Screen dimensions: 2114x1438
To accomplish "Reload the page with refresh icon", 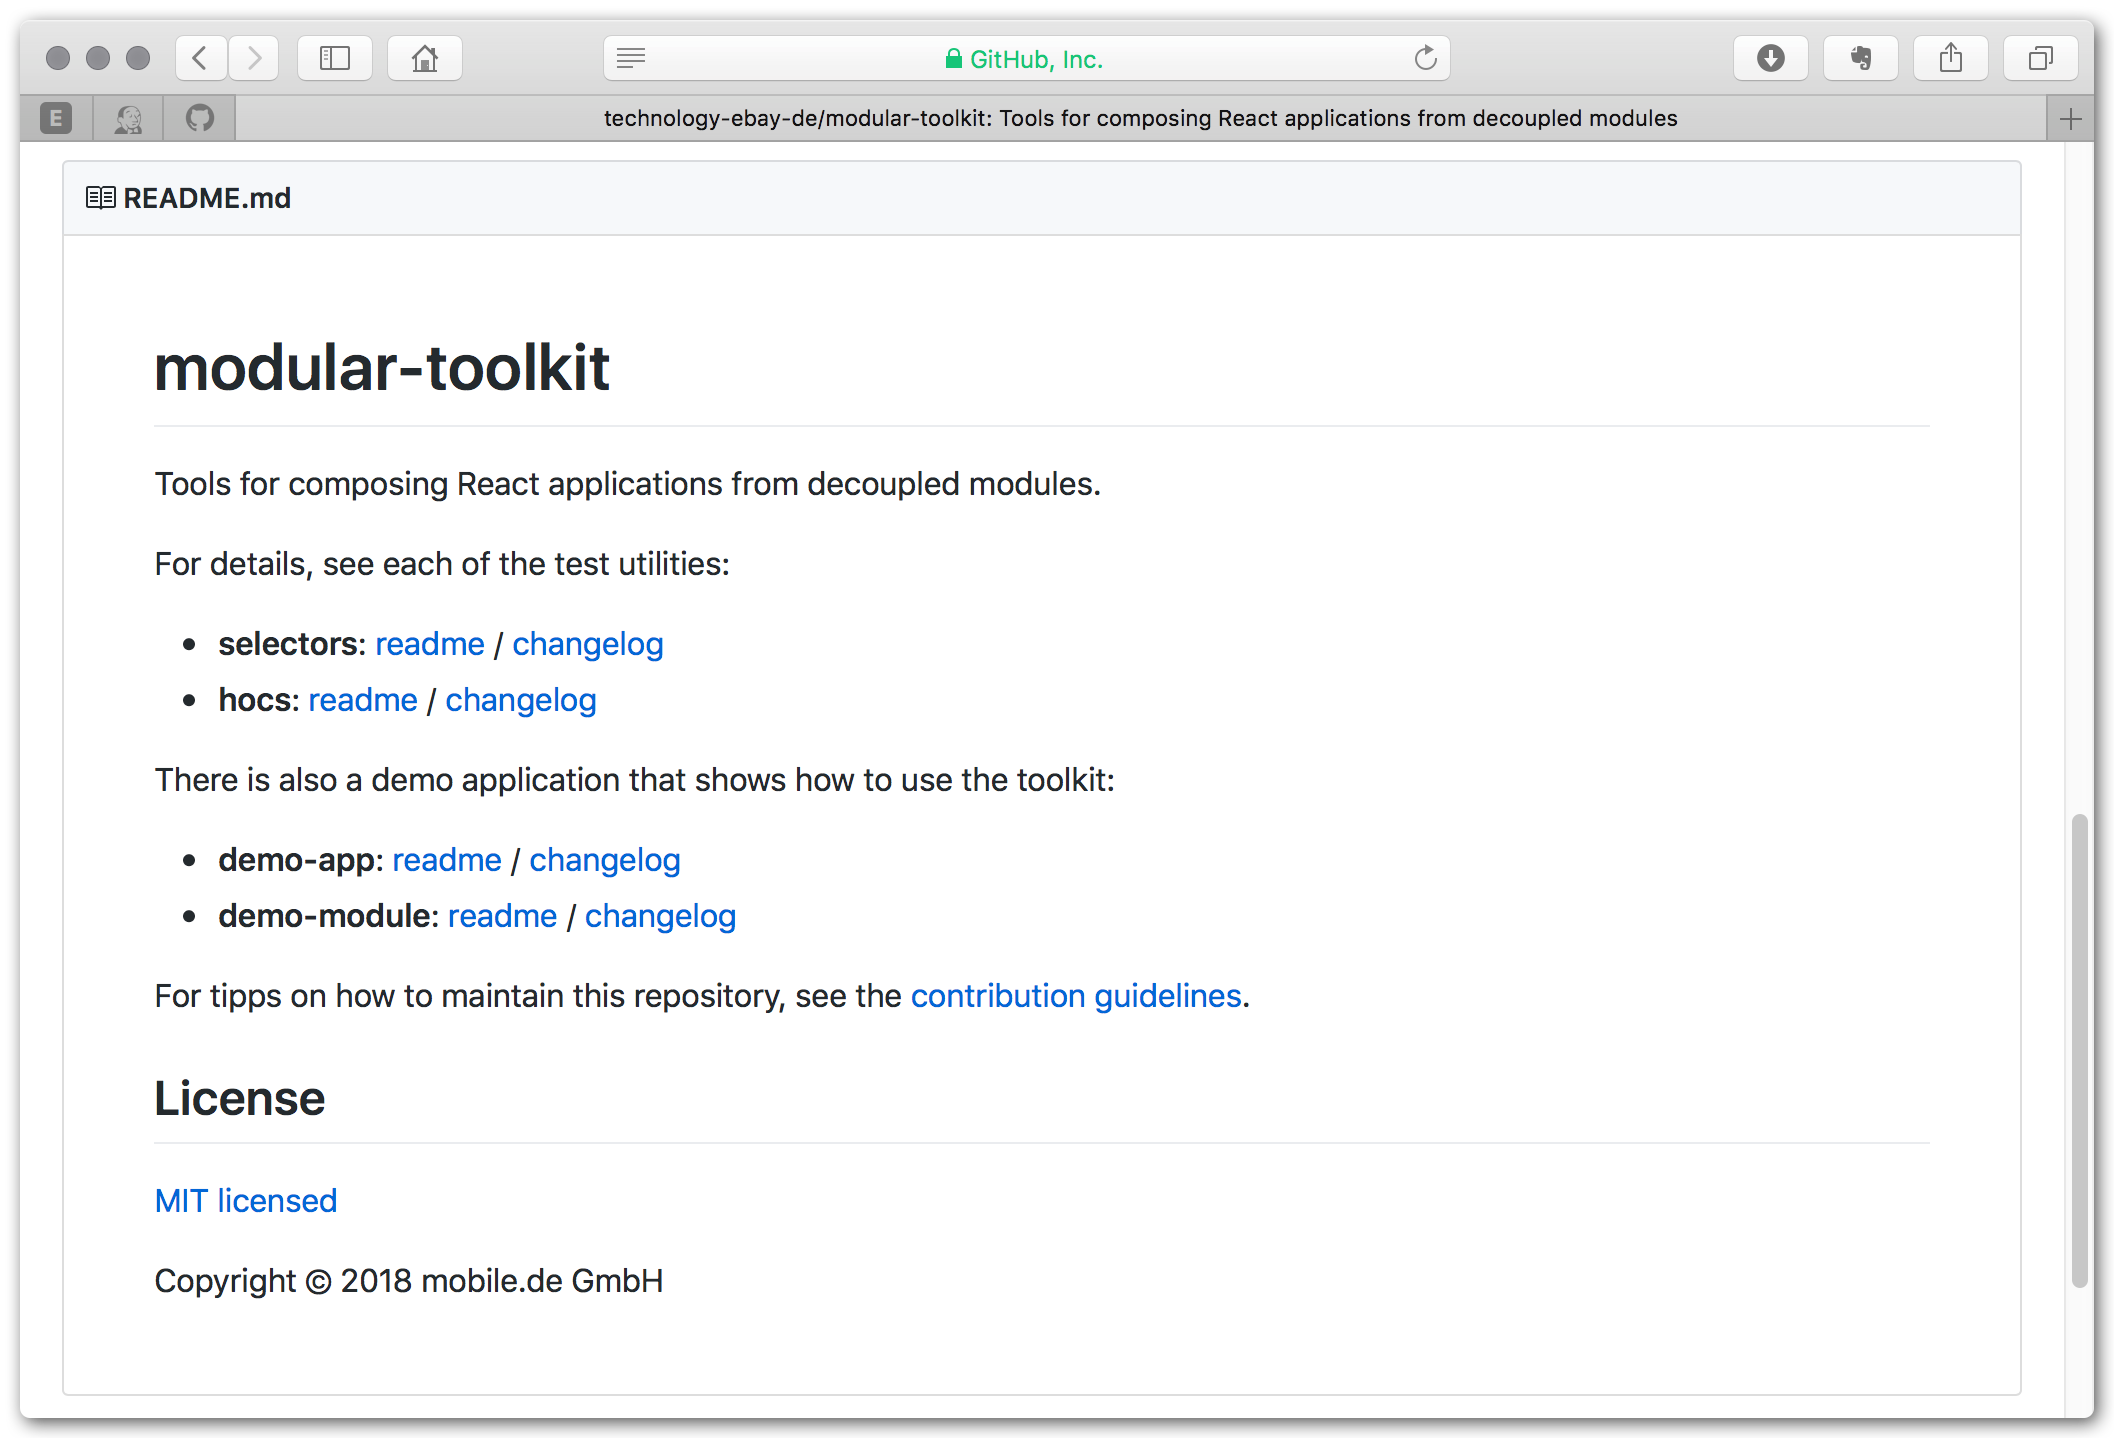I will pyautogui.click(x=1425, y=58).
